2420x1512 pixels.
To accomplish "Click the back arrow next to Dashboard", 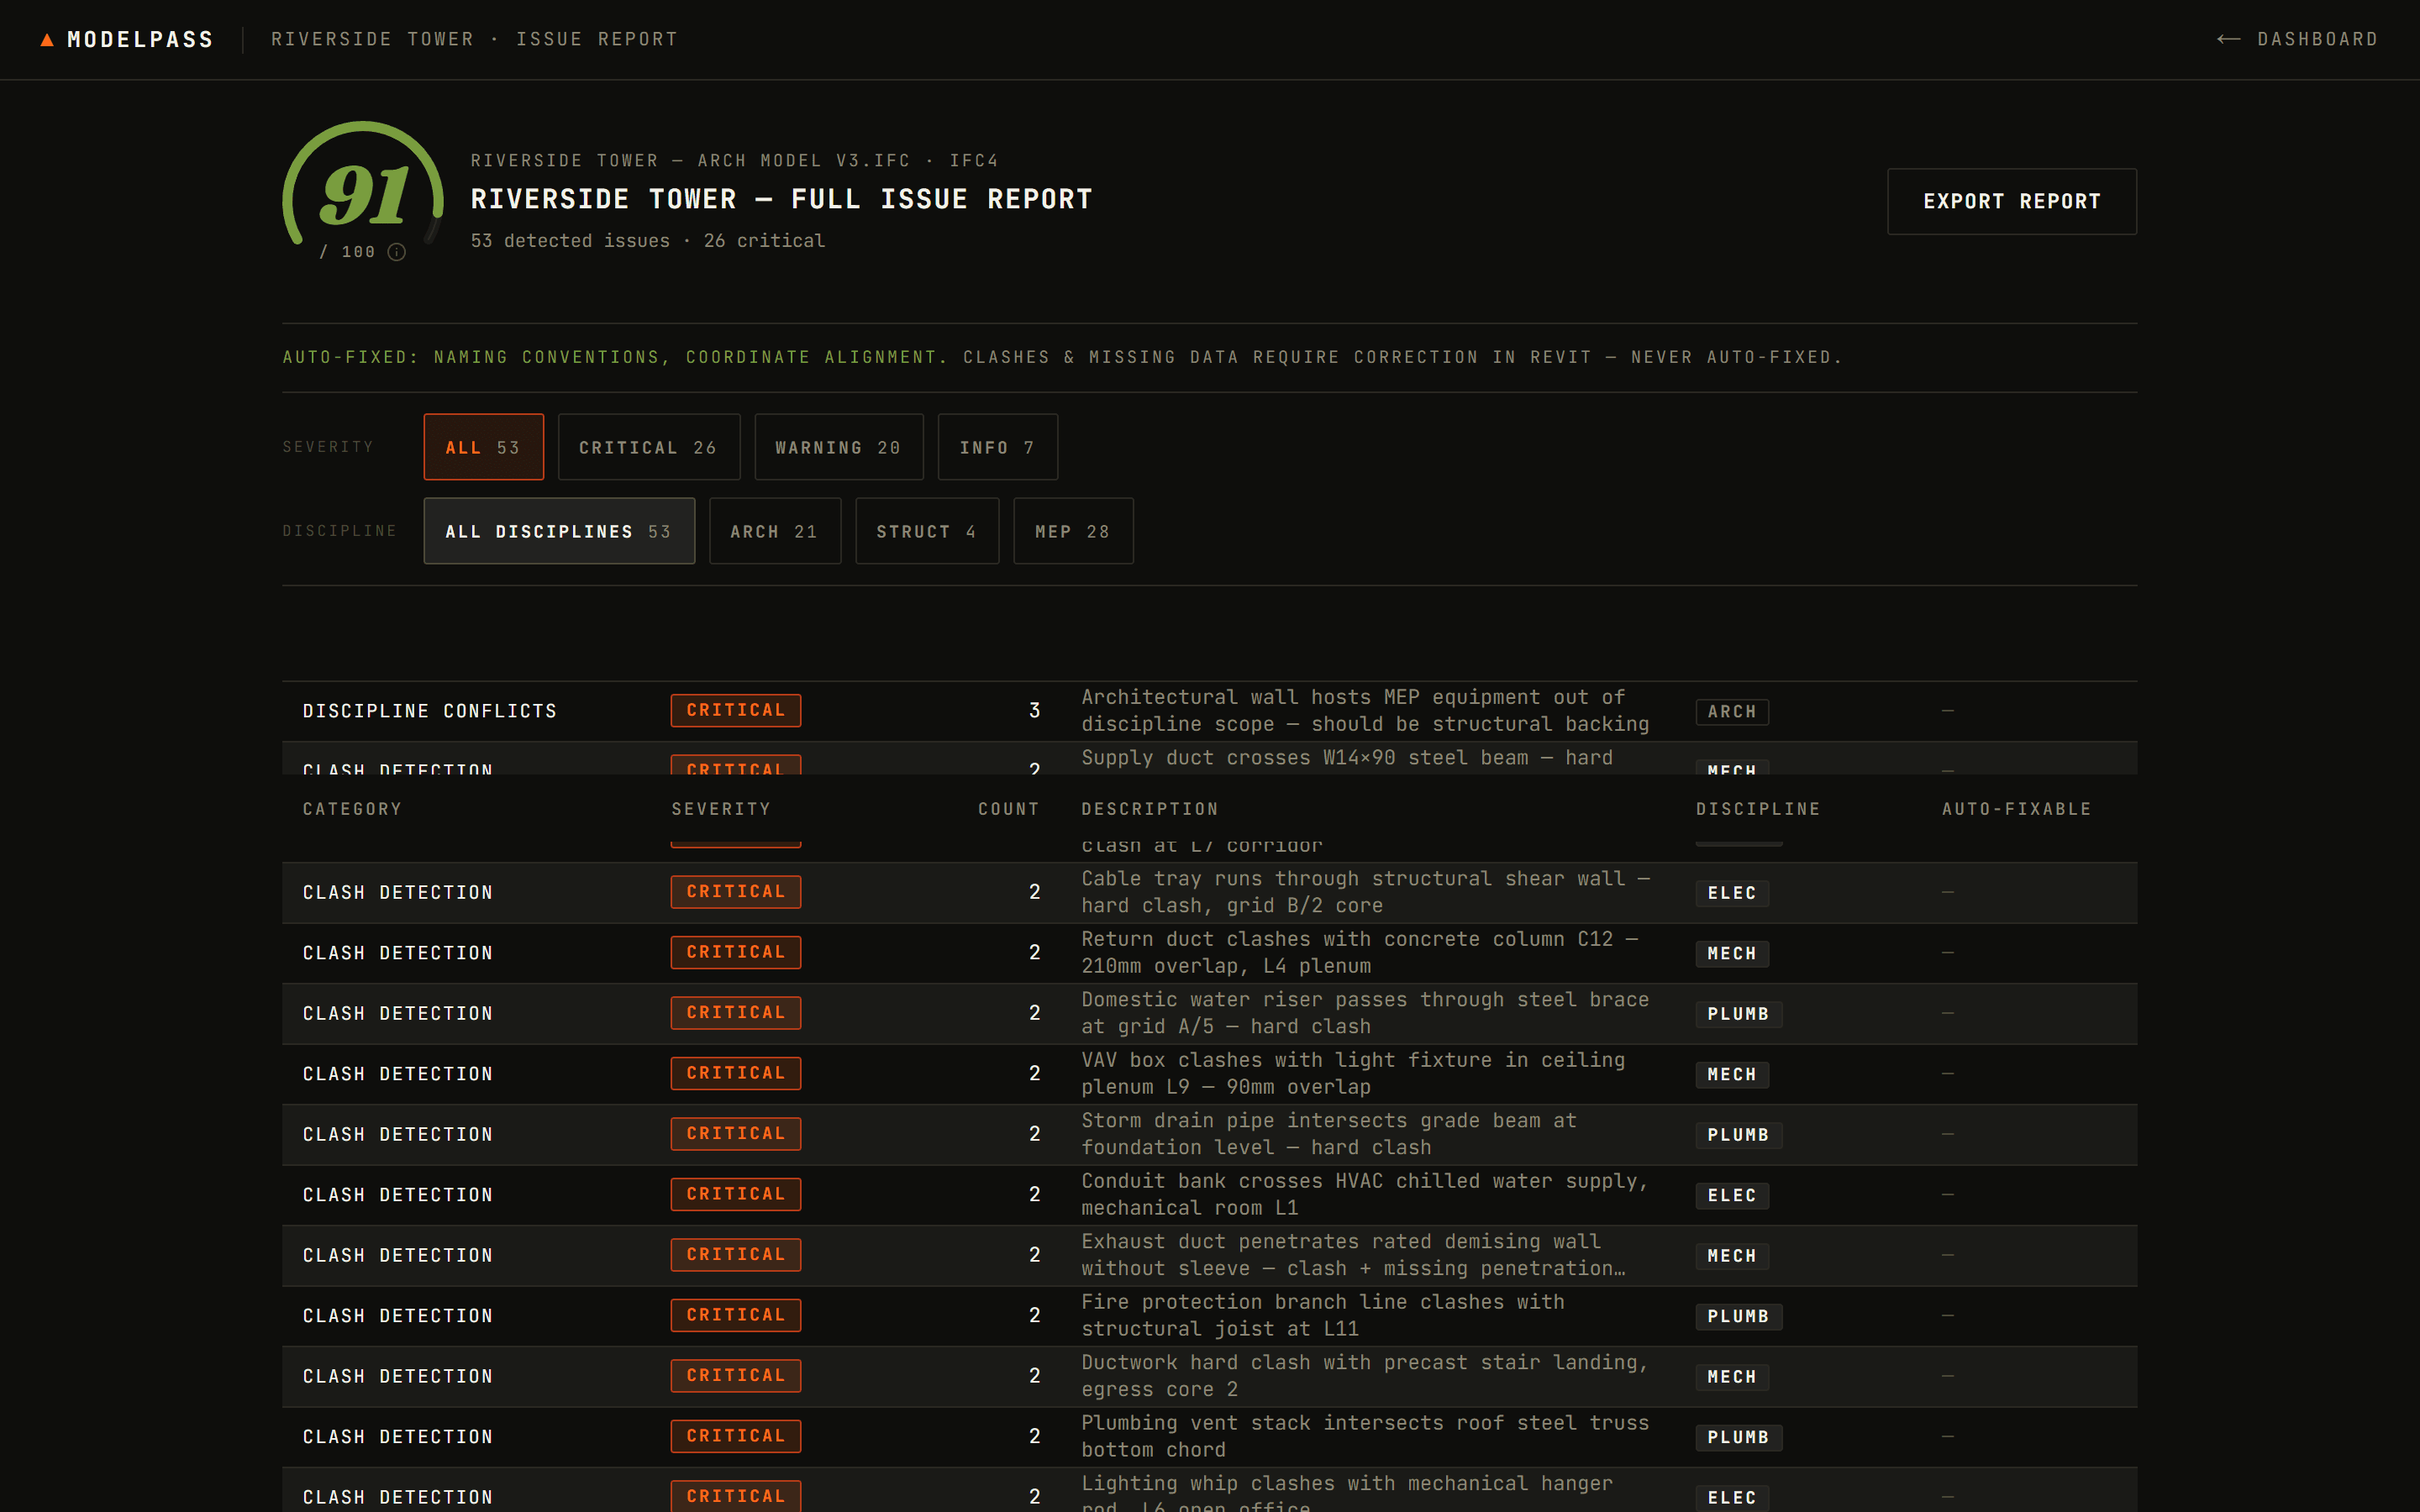I will click(x=2228, y=39).
